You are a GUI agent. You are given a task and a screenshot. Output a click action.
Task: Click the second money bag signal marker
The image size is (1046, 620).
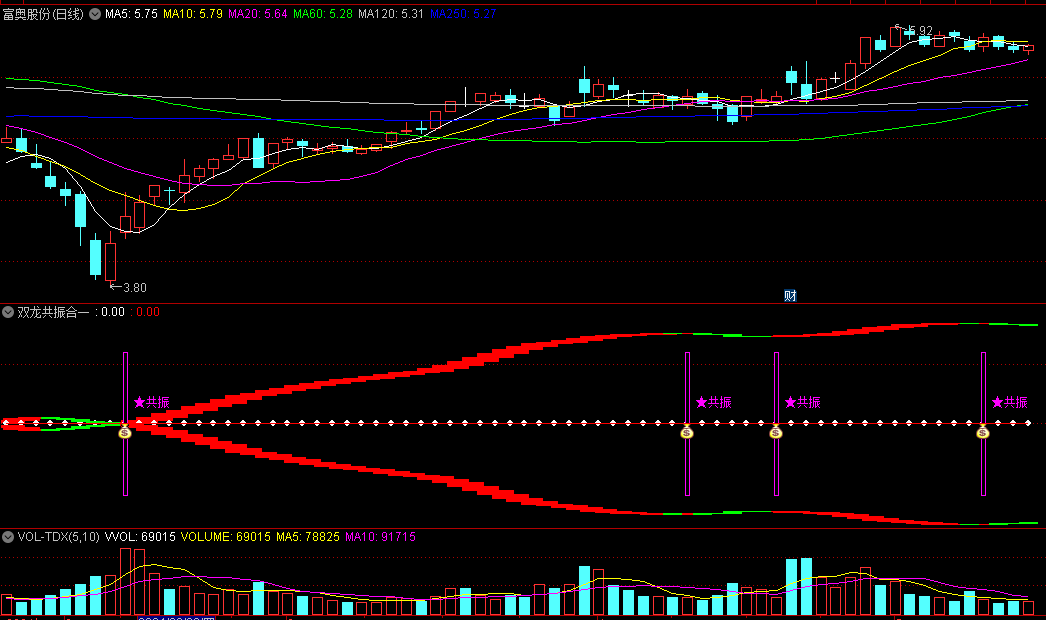pyautogui.click(x=687, y=432)
